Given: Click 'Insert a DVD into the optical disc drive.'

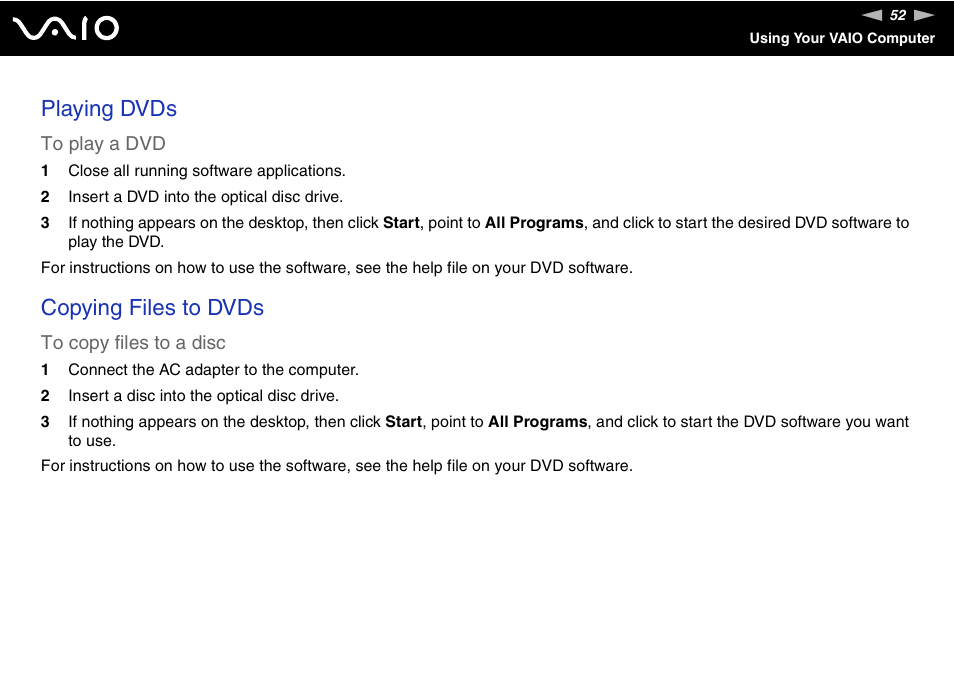Looking at the screenshot, I should coord(206,197).
